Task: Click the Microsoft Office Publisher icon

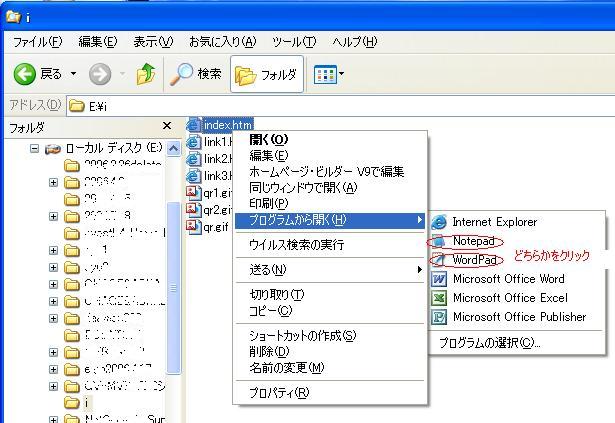Action: pos(439,317)
